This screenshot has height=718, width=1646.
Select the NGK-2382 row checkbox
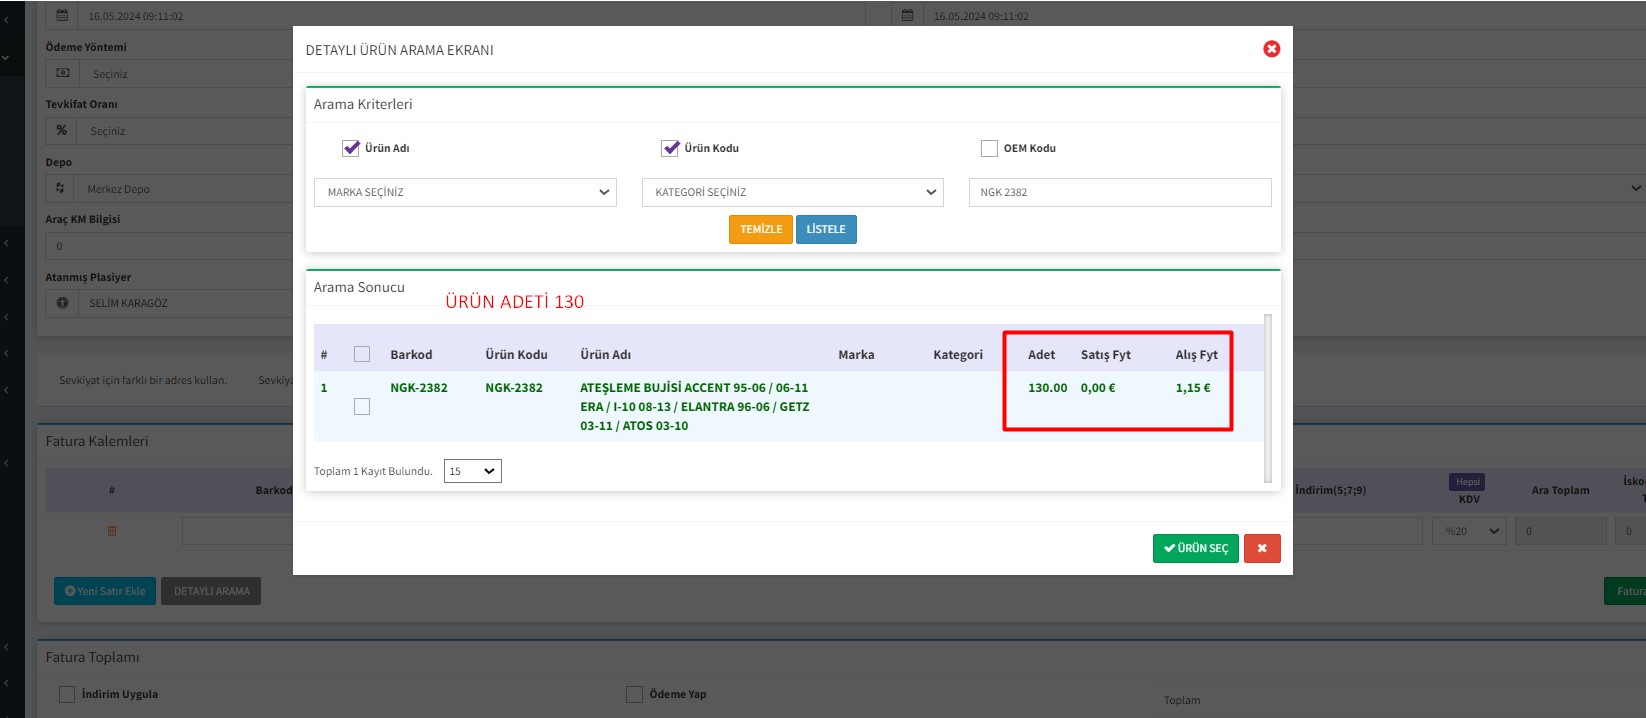click(x=362, y=406)
